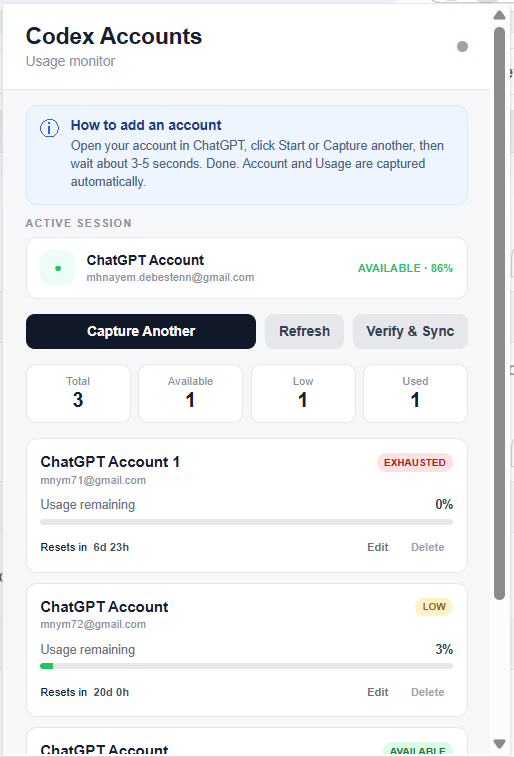Select the Total accounts stat card
The width and height of the screenshot is (514, 757).
pos(78,393)
